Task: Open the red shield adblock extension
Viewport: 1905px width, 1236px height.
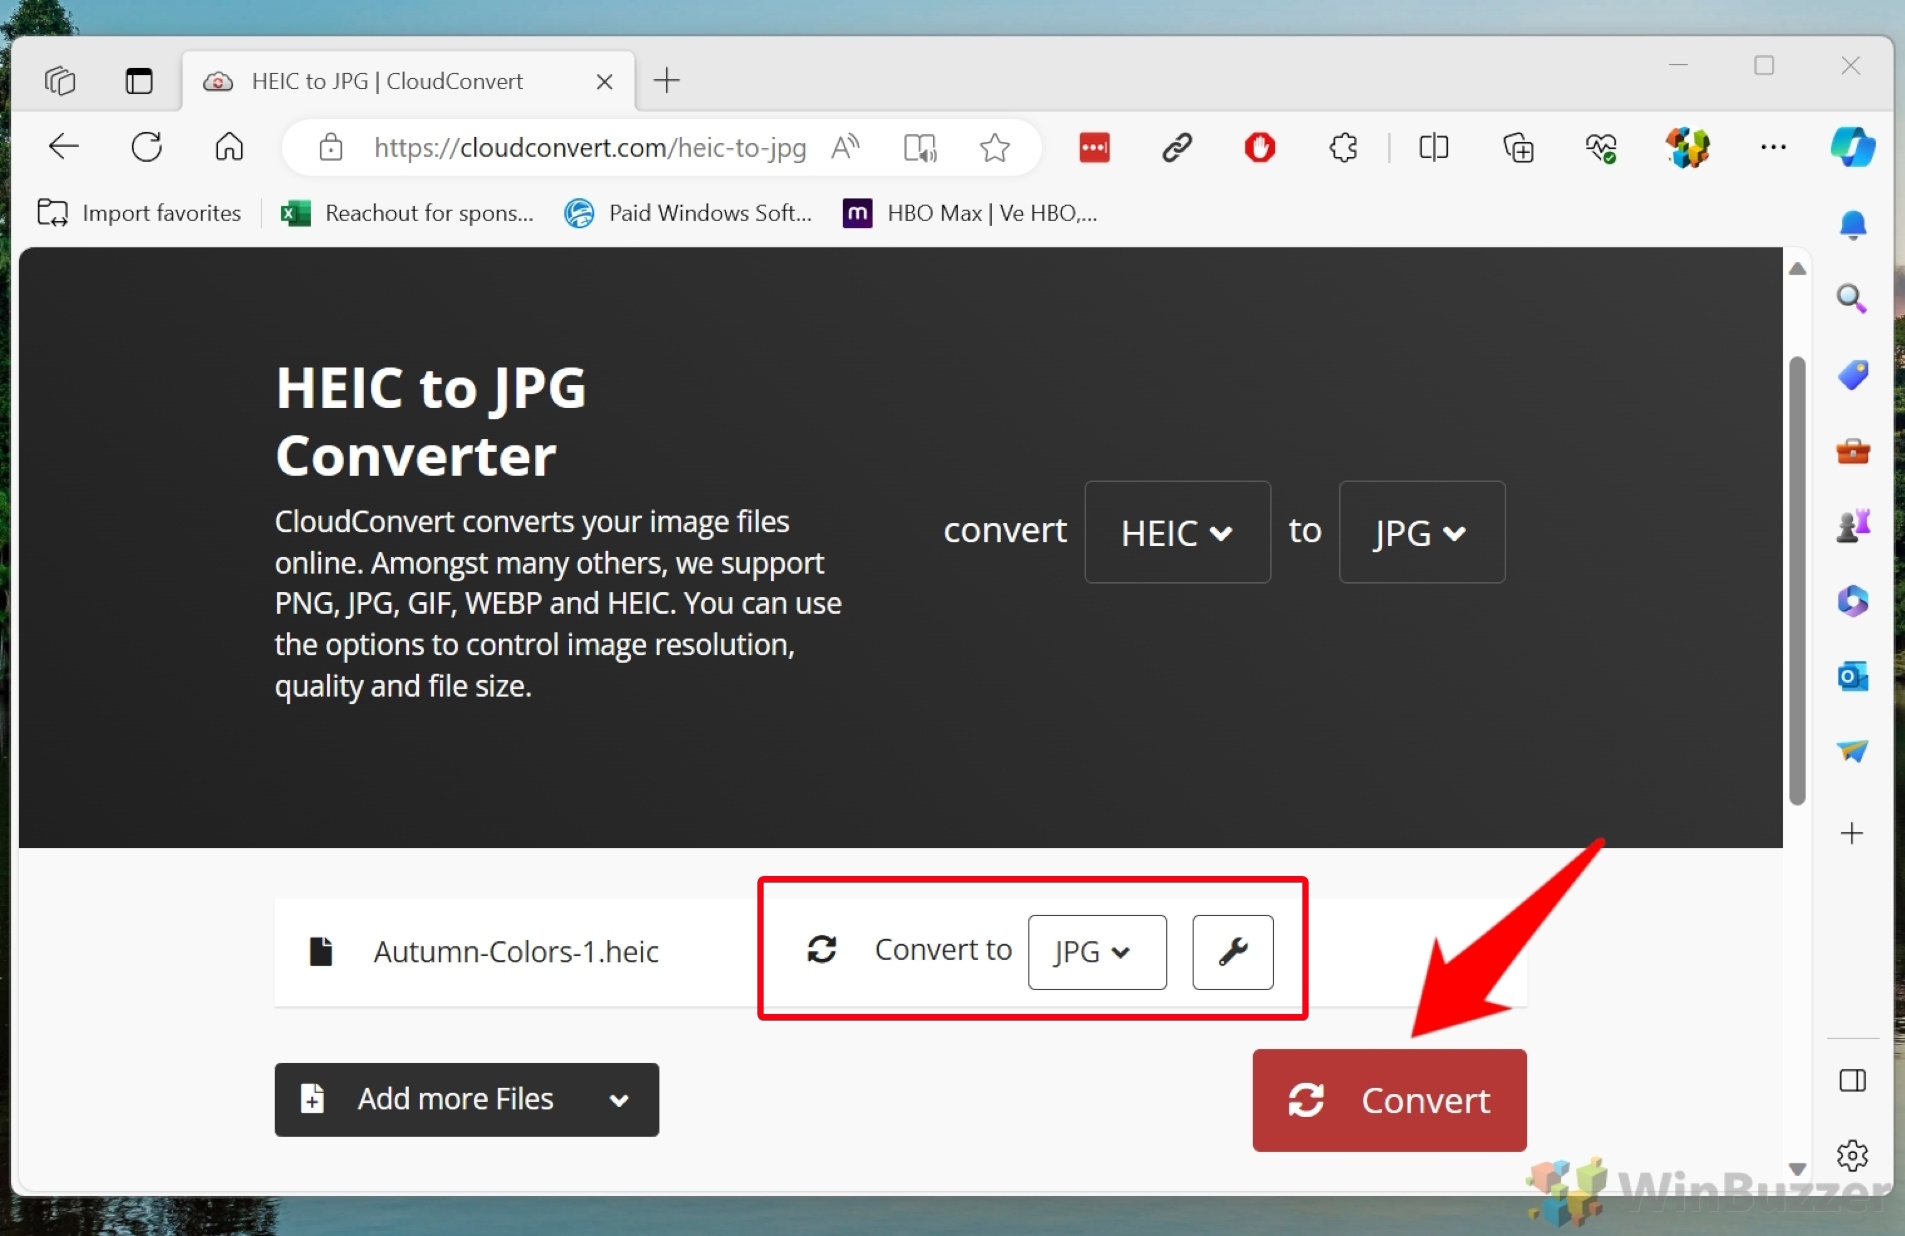Action: 1260,148
